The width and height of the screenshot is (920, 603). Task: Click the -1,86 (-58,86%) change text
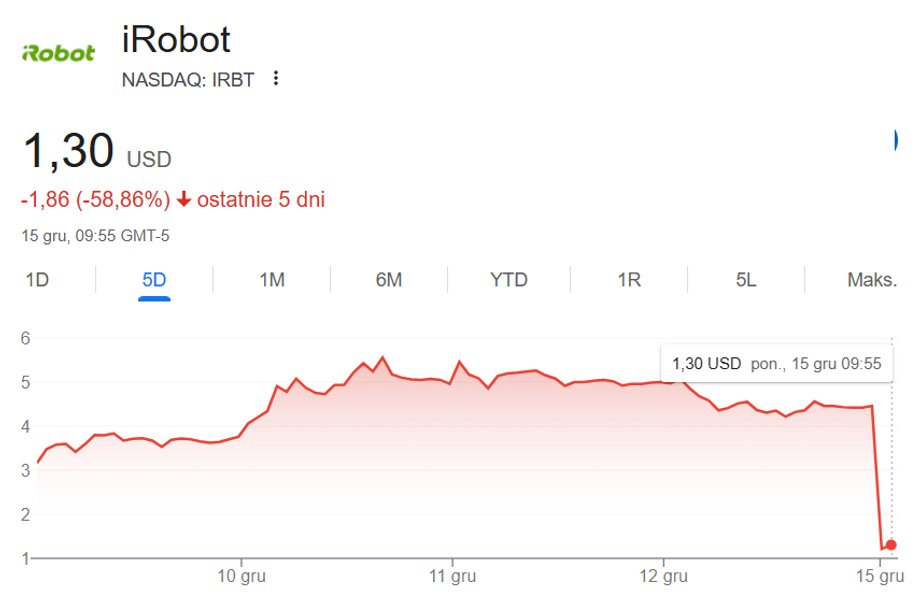[x=95, y=200]
